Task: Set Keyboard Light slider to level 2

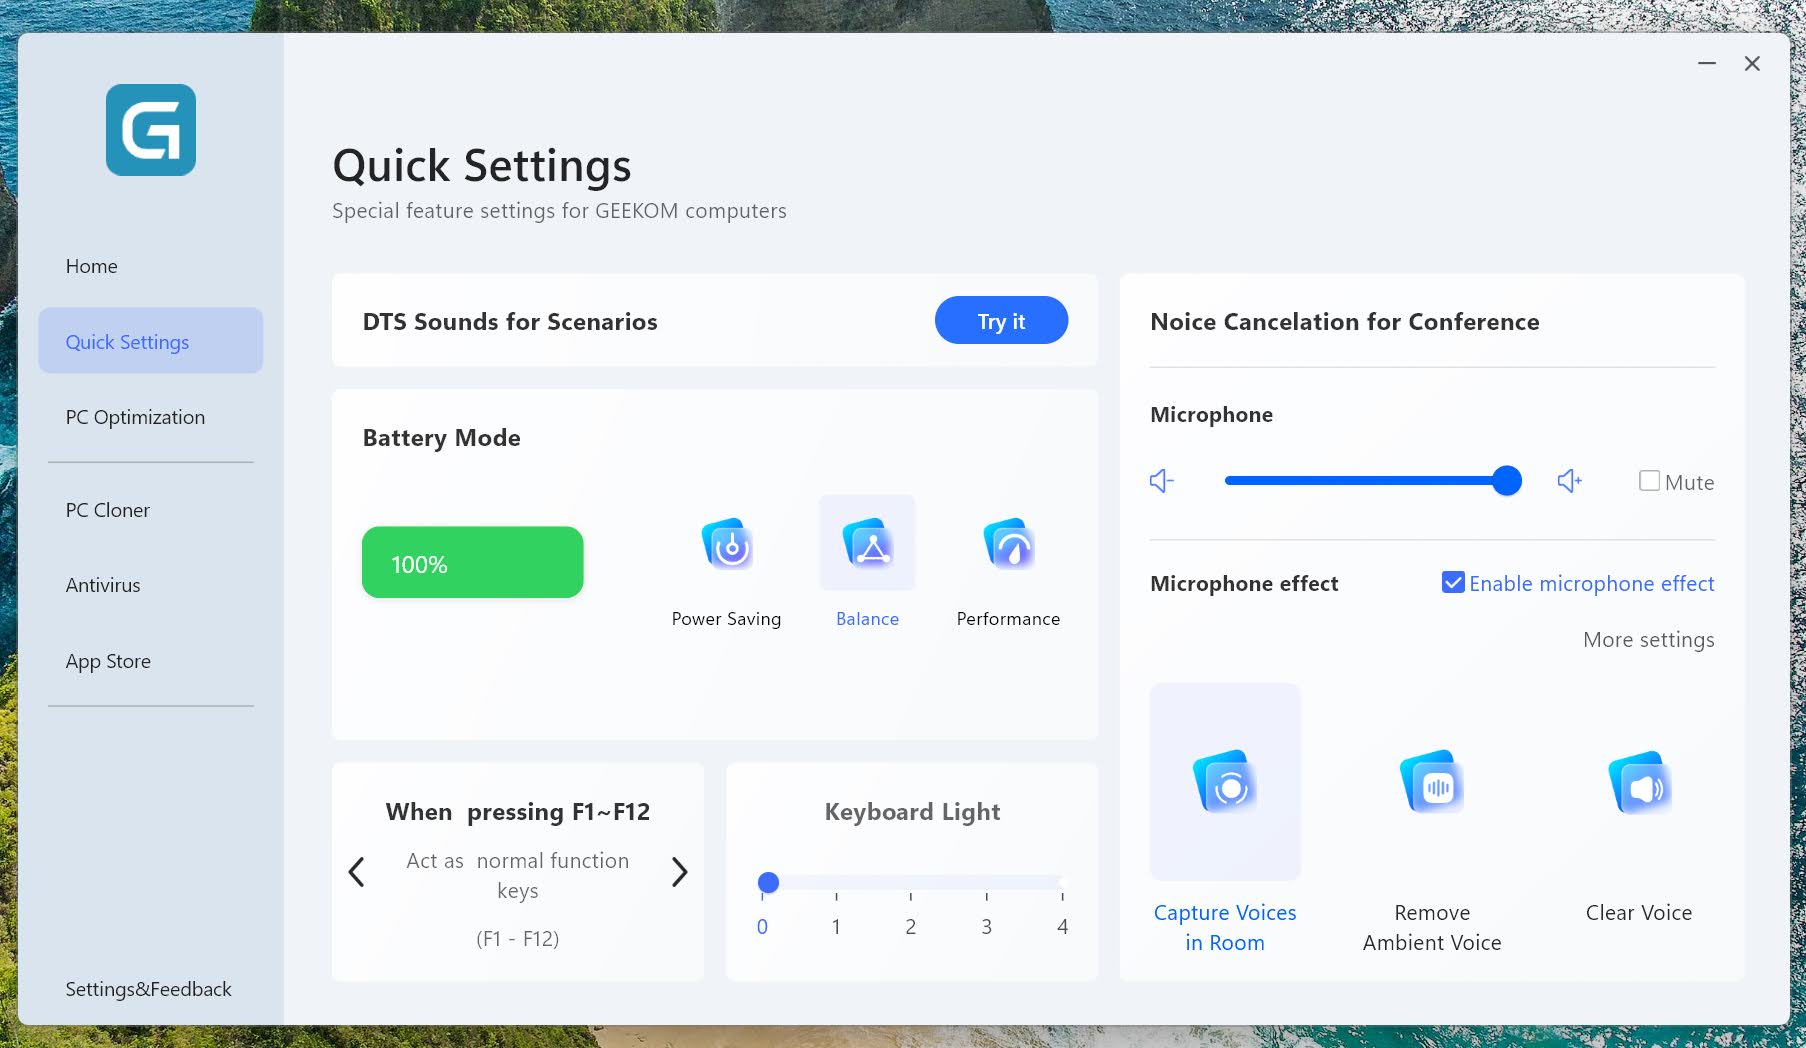Action: pyautogui.click(x=911, y=883)
